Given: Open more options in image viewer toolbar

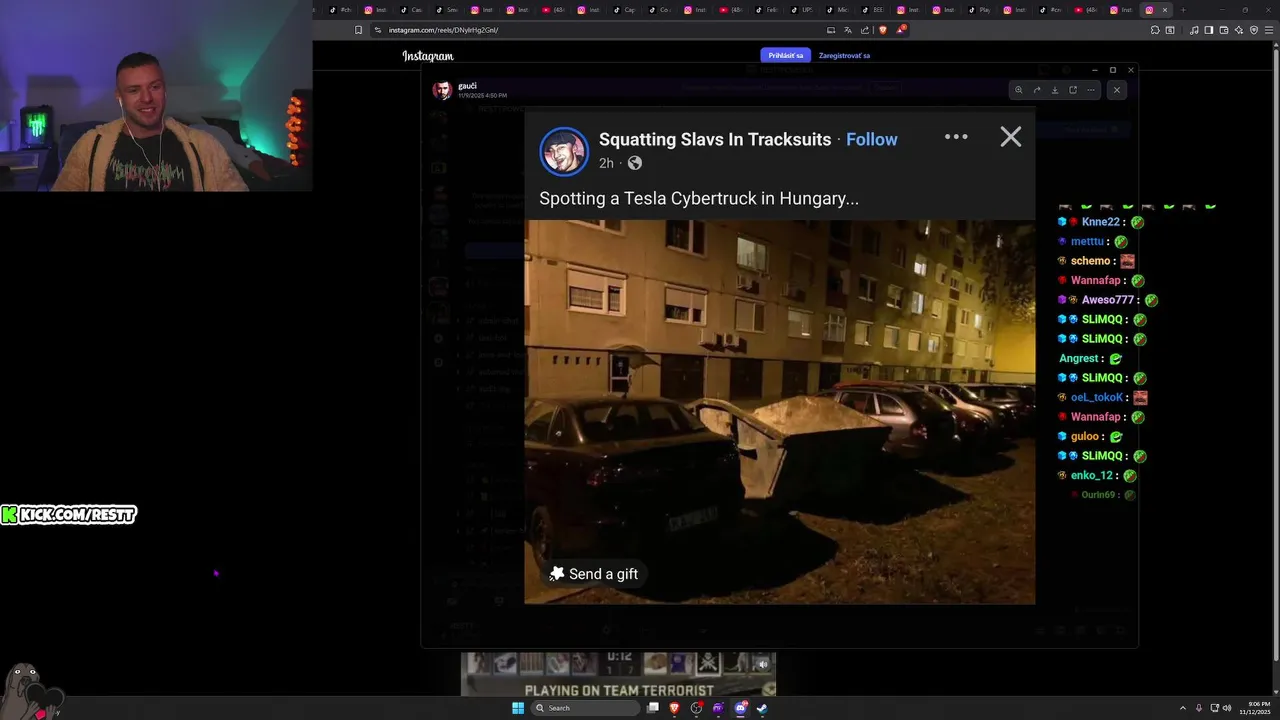Looking at the screenshot, I should pos(1091,90).
